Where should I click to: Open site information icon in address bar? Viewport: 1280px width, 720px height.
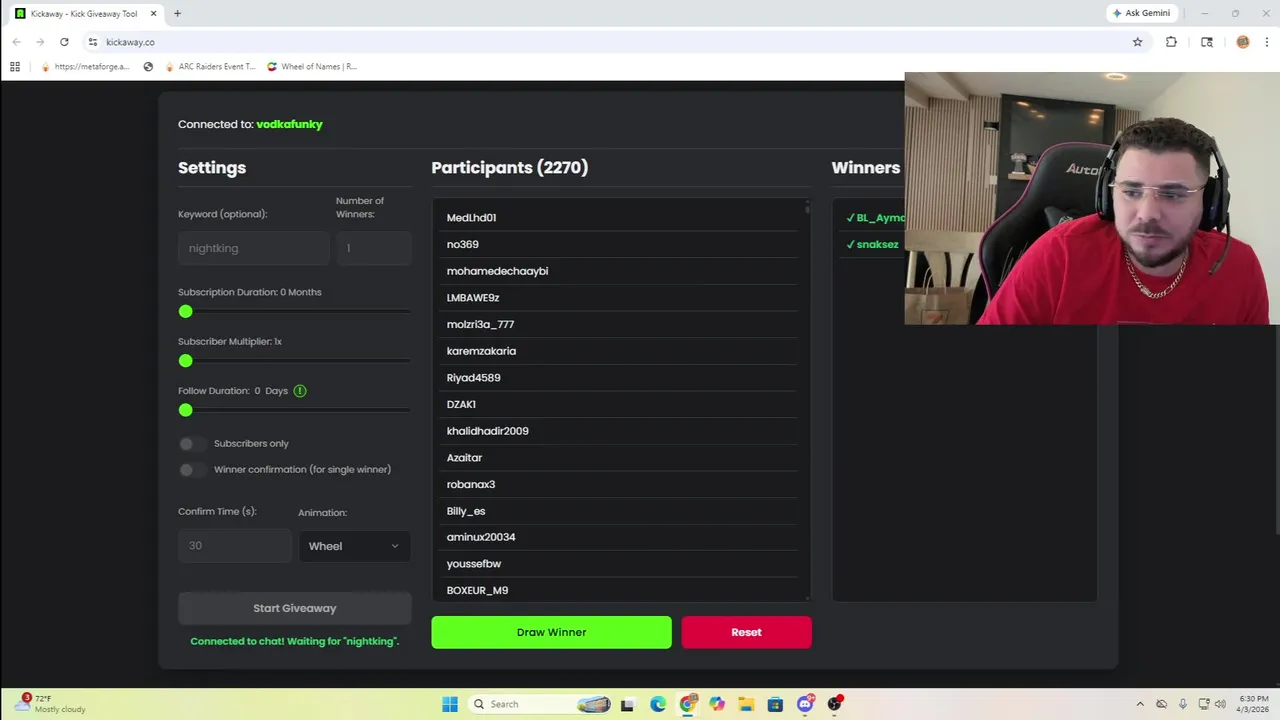click(x=92, y=42)
